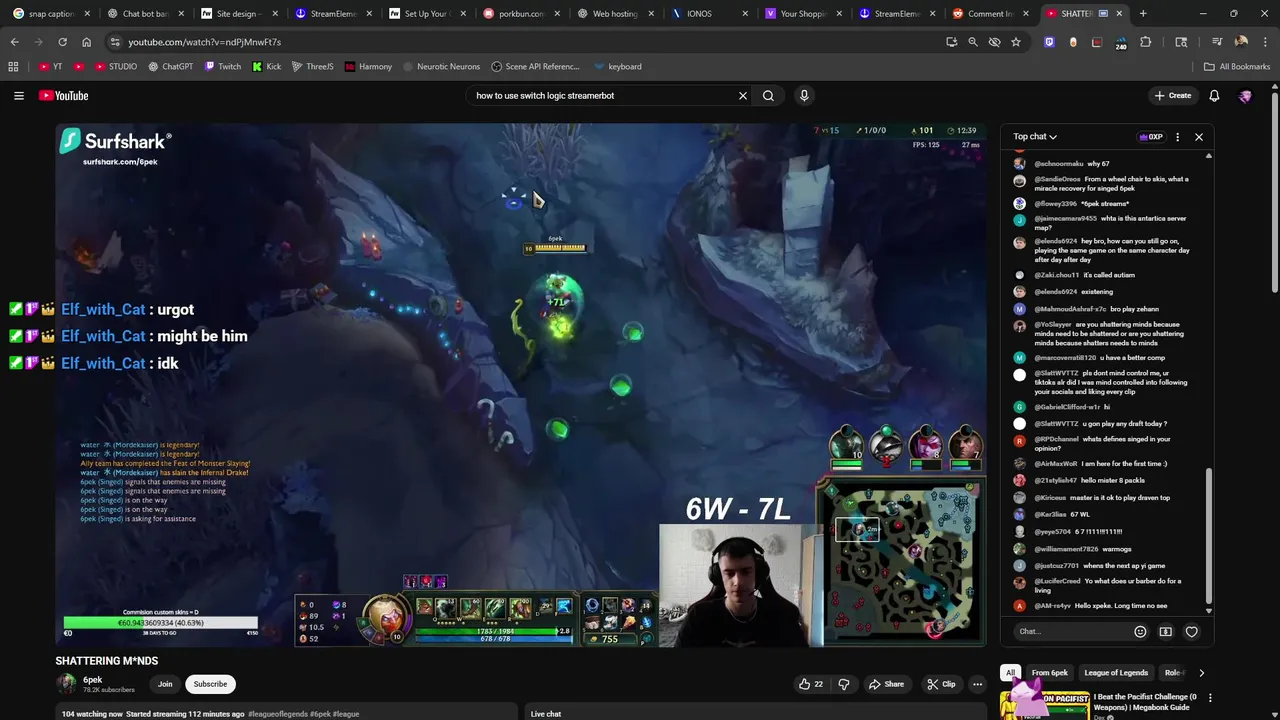Open the STUDIO bookmark

coord(116,66)
